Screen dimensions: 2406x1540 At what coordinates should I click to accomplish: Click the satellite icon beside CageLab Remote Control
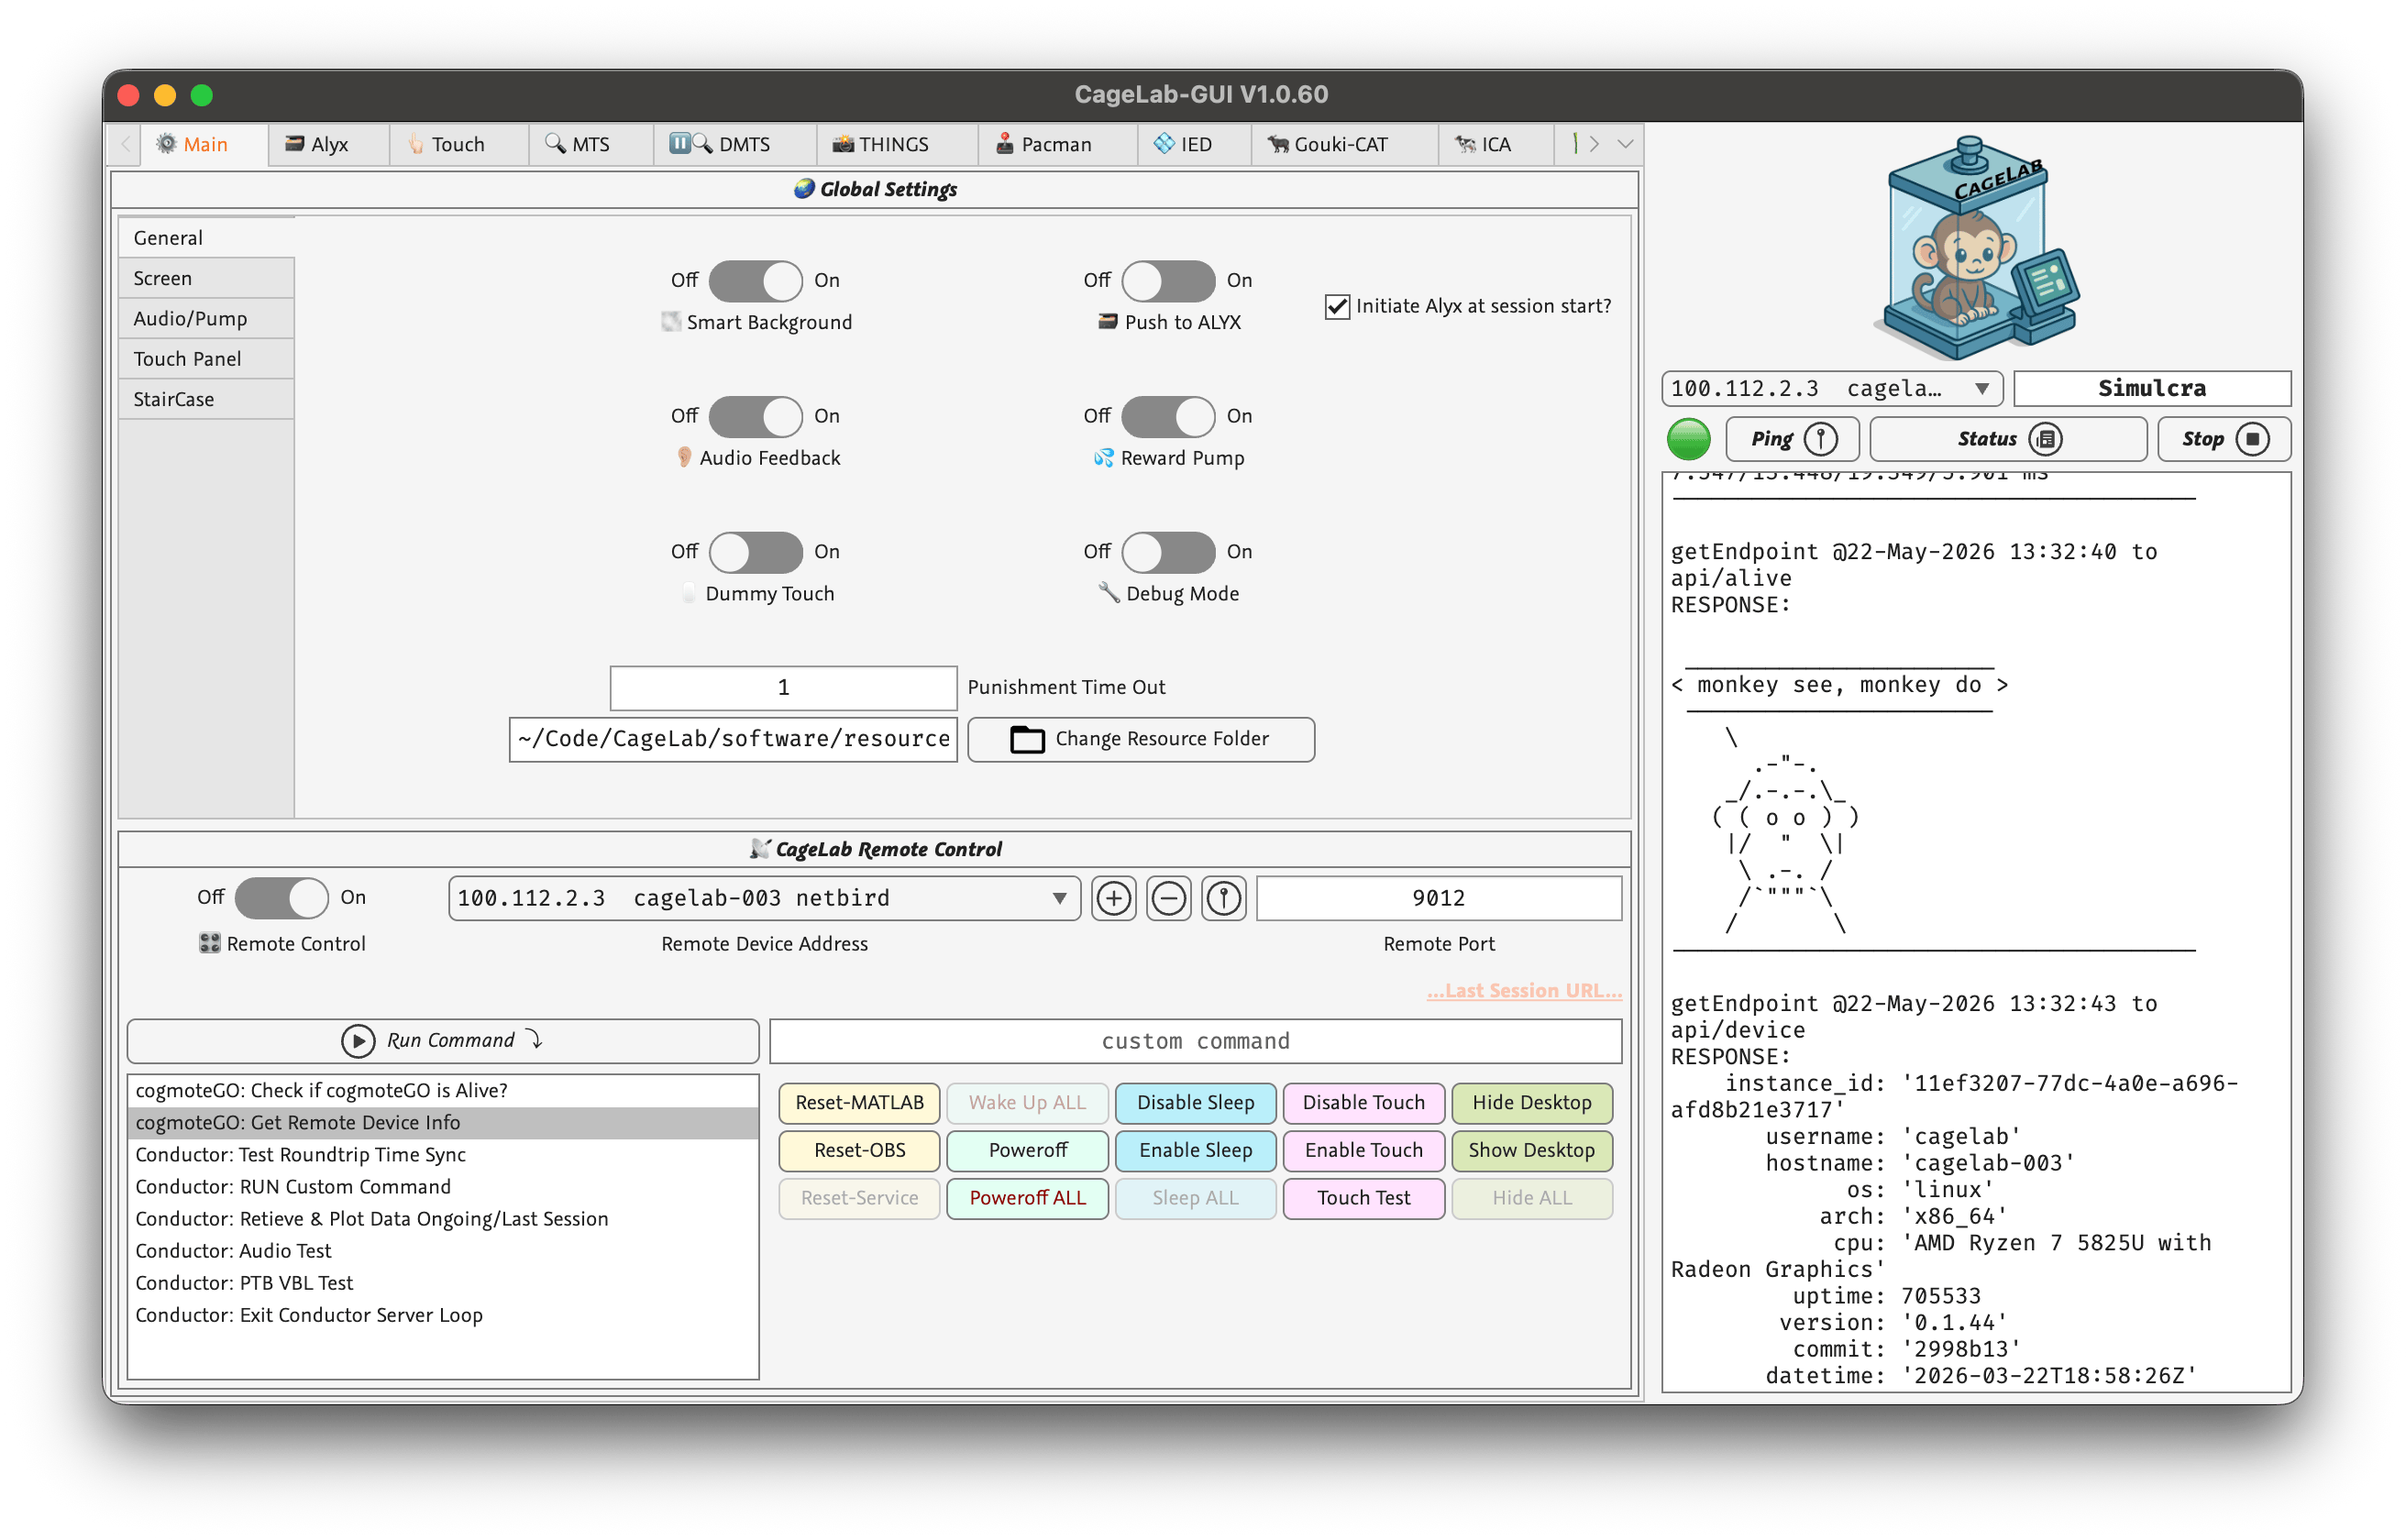point(760,849)
